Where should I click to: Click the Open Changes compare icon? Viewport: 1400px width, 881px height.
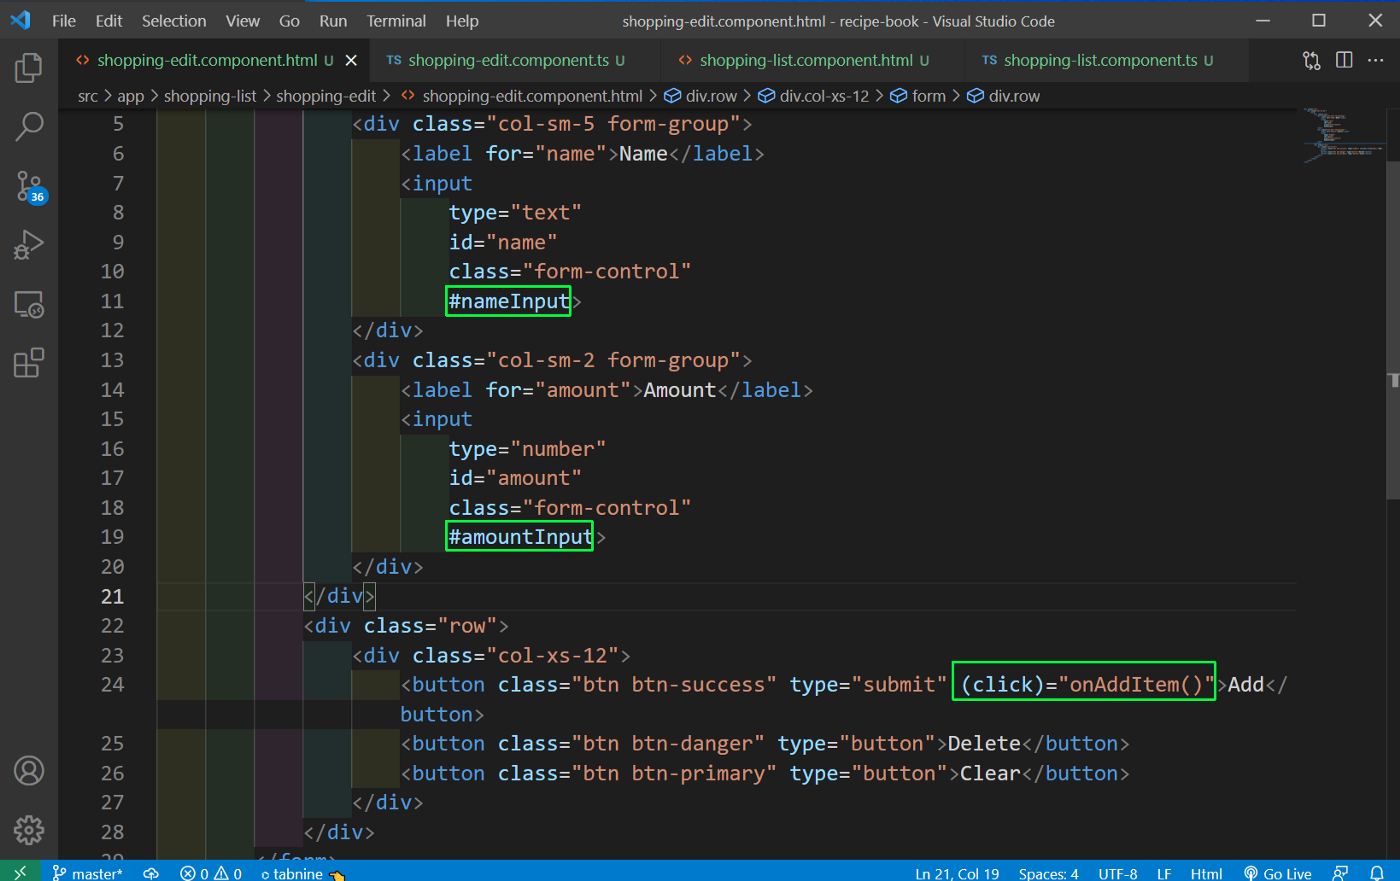pyautogui.click(x=1311, y=60)
